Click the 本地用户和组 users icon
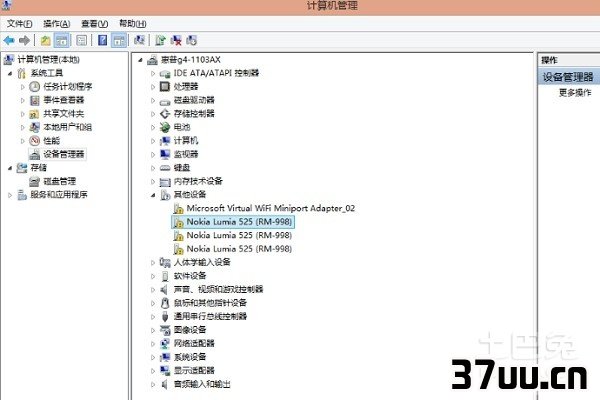The width and height of the screenshot is (600, 400). click(x=34, y=127)
